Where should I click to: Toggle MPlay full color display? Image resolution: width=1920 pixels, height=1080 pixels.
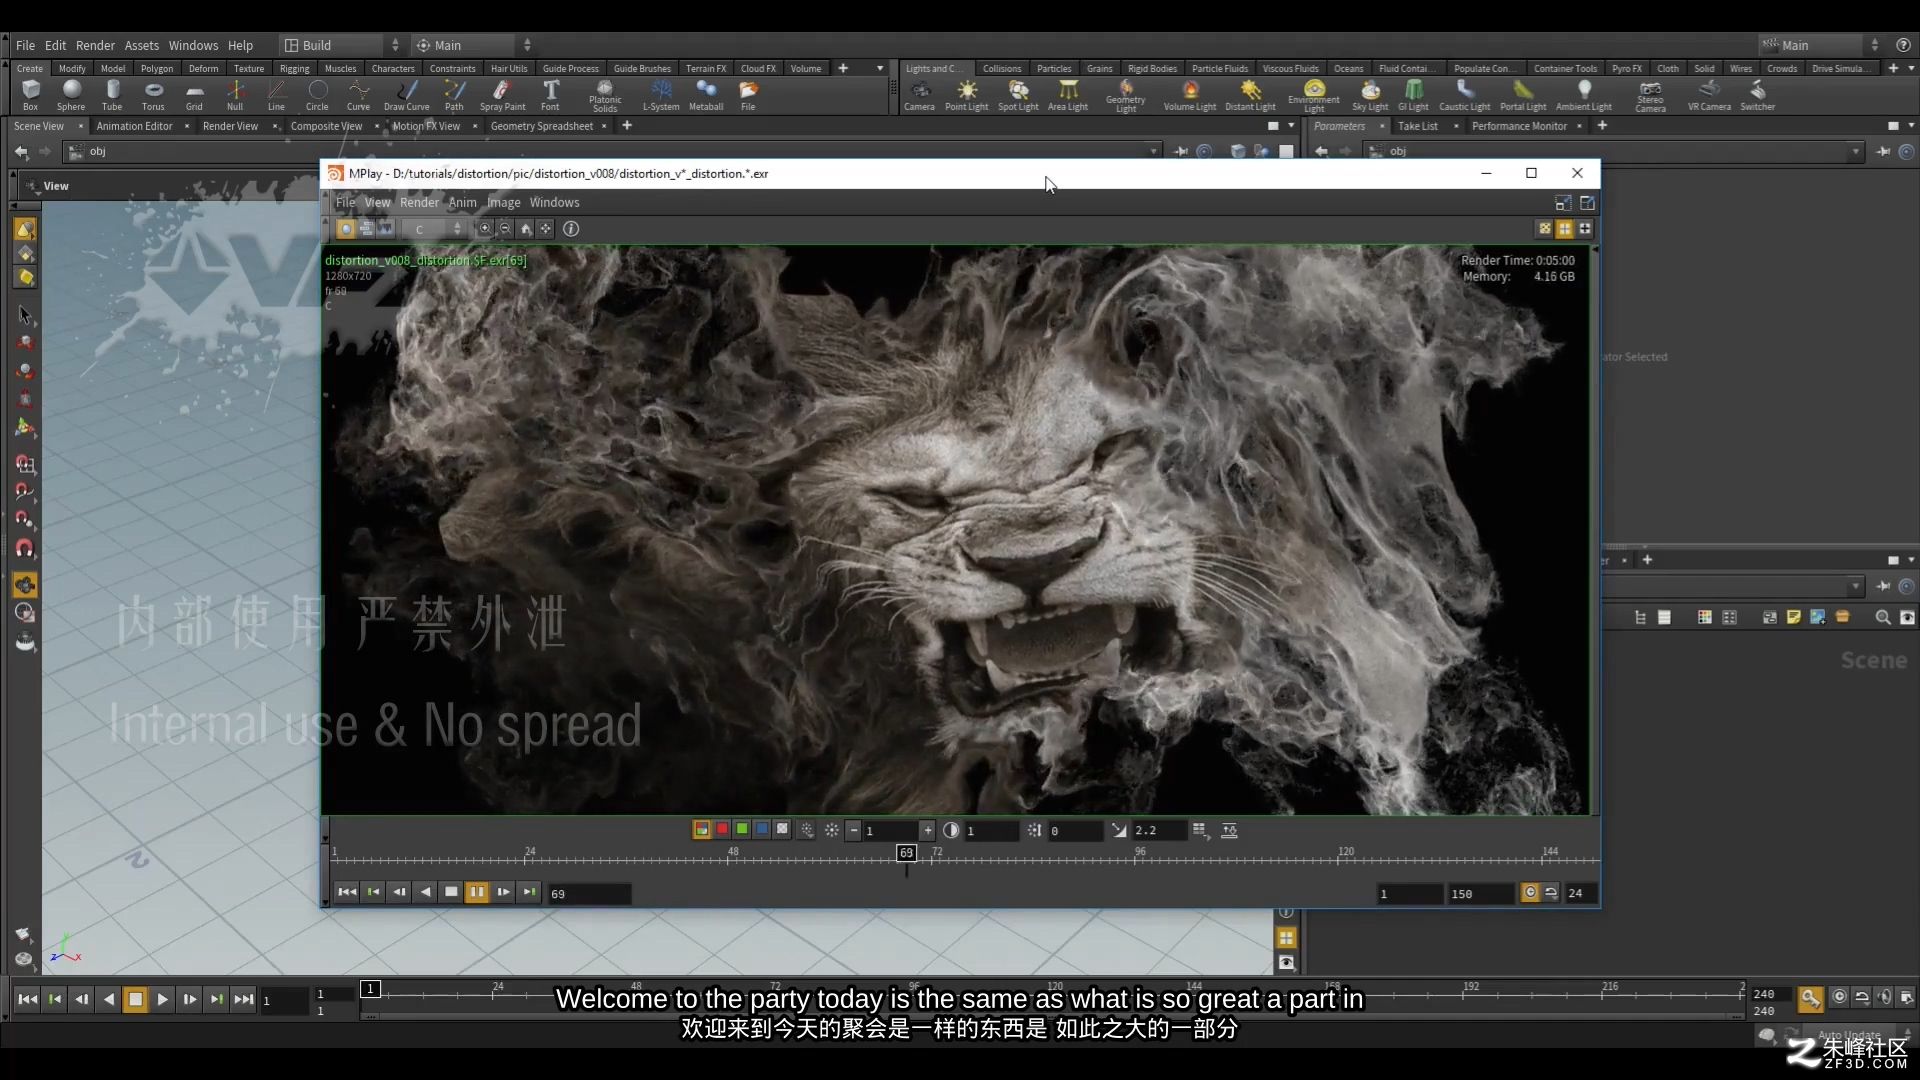702,829
